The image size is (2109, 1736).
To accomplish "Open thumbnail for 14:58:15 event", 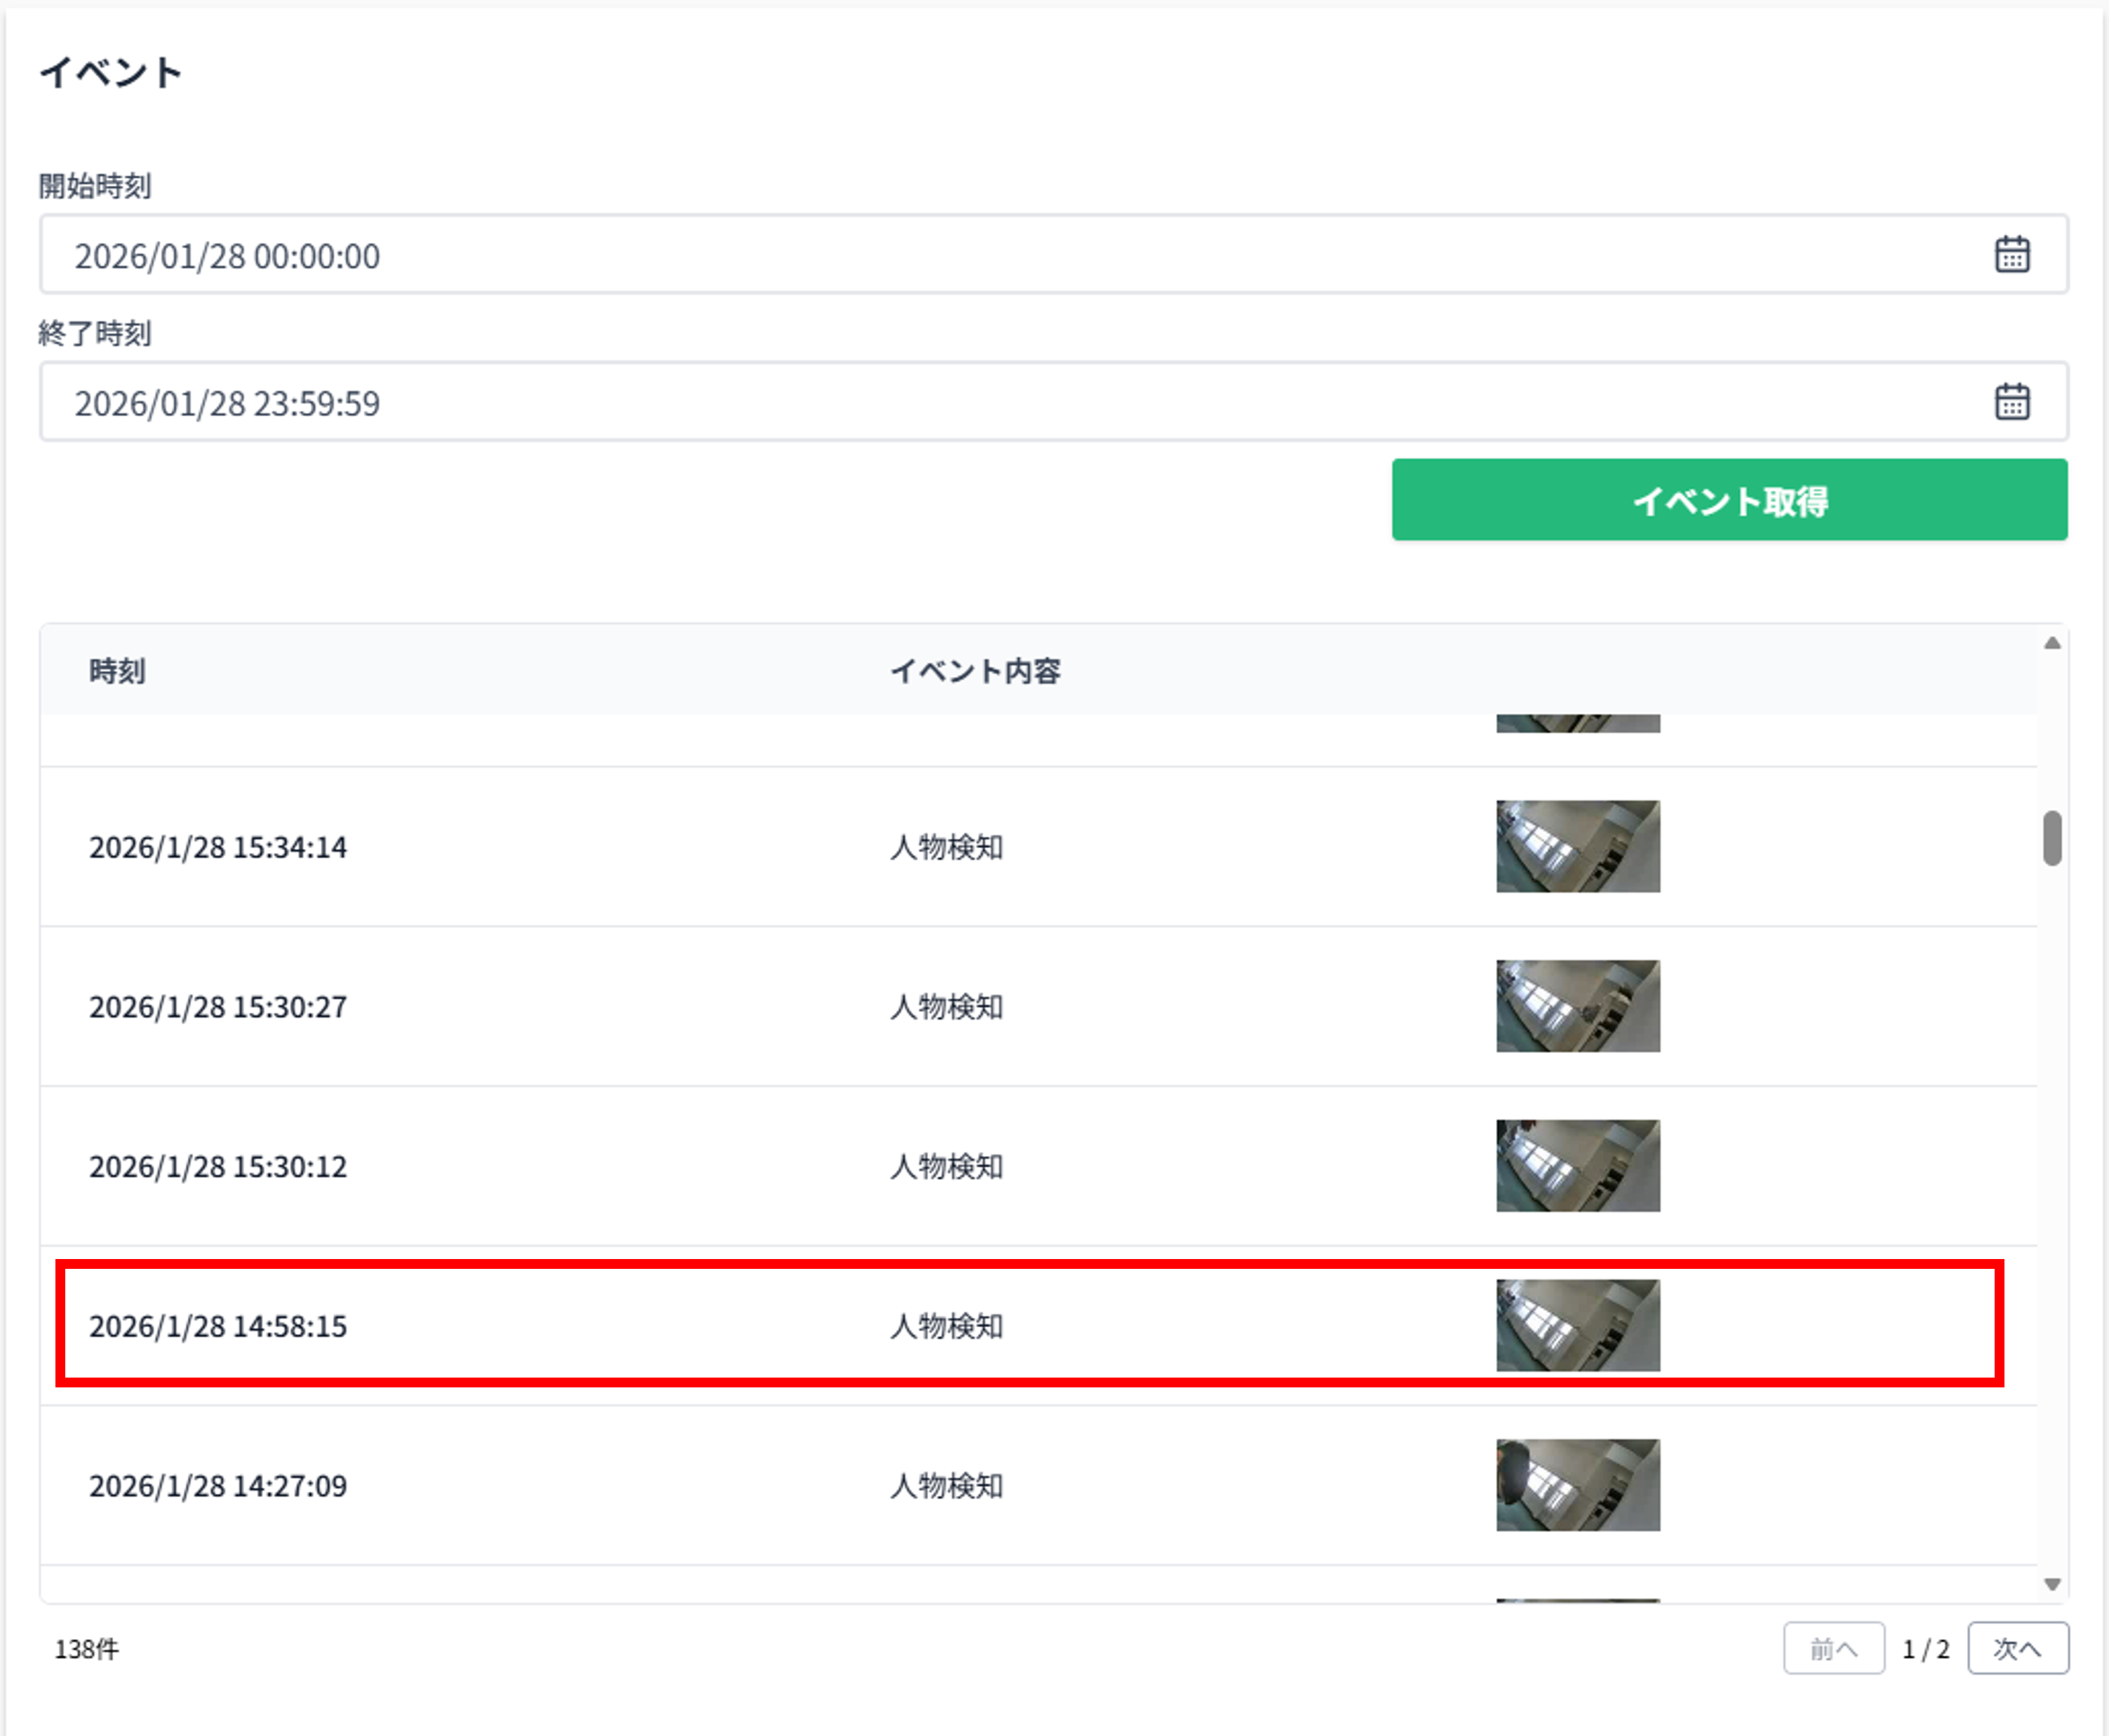I will pos(1577,1325).
